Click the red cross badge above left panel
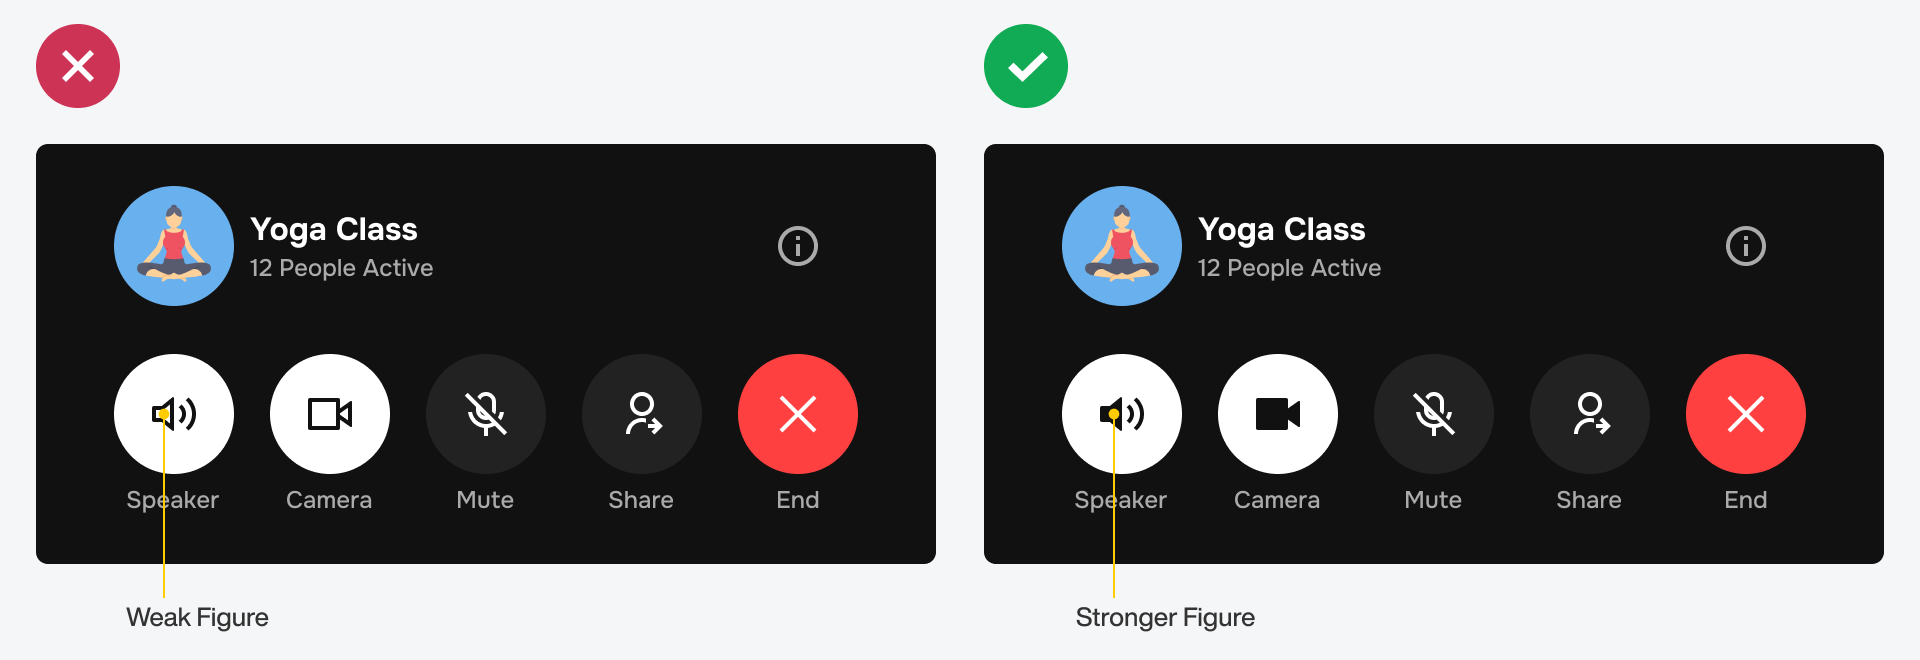 coord(78,66)
